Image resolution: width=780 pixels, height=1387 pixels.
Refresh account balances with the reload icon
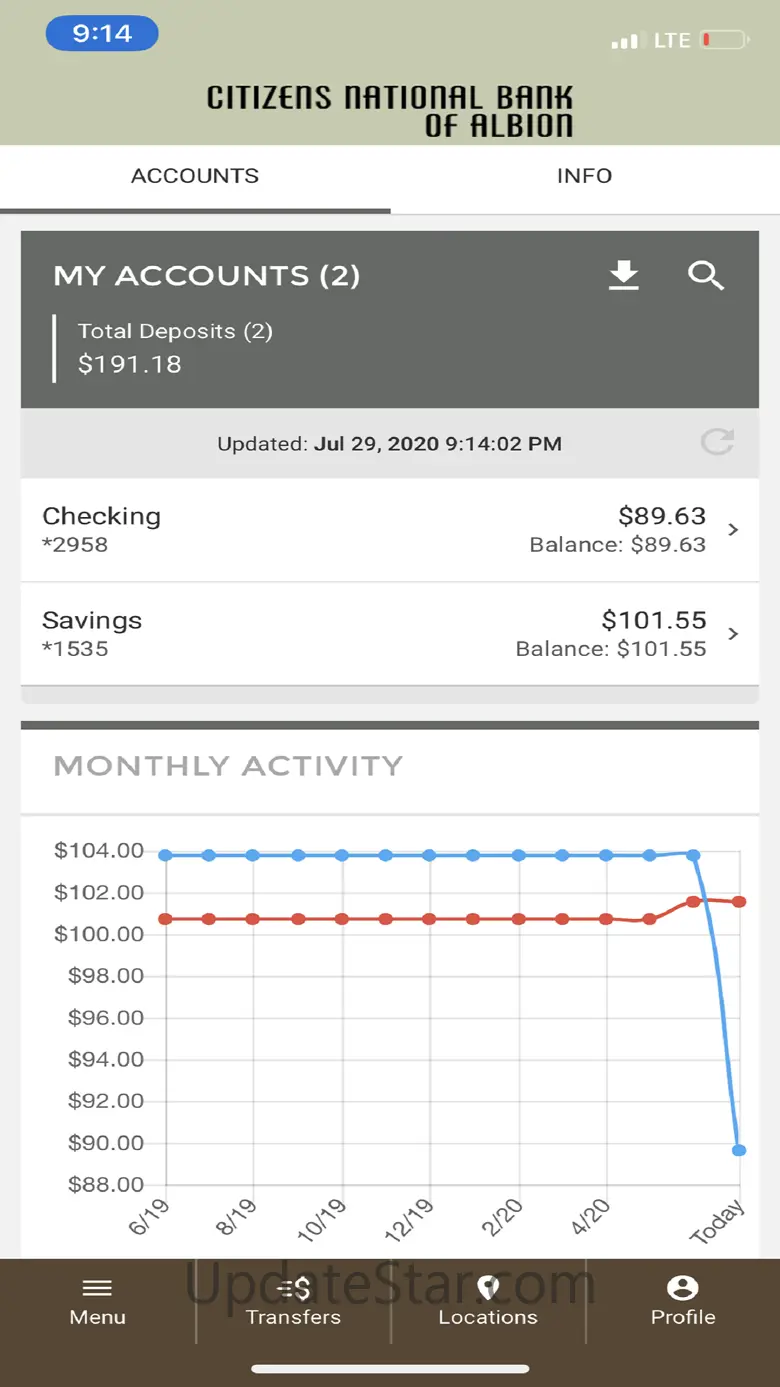pyautogui.click(x=717, y=442)
